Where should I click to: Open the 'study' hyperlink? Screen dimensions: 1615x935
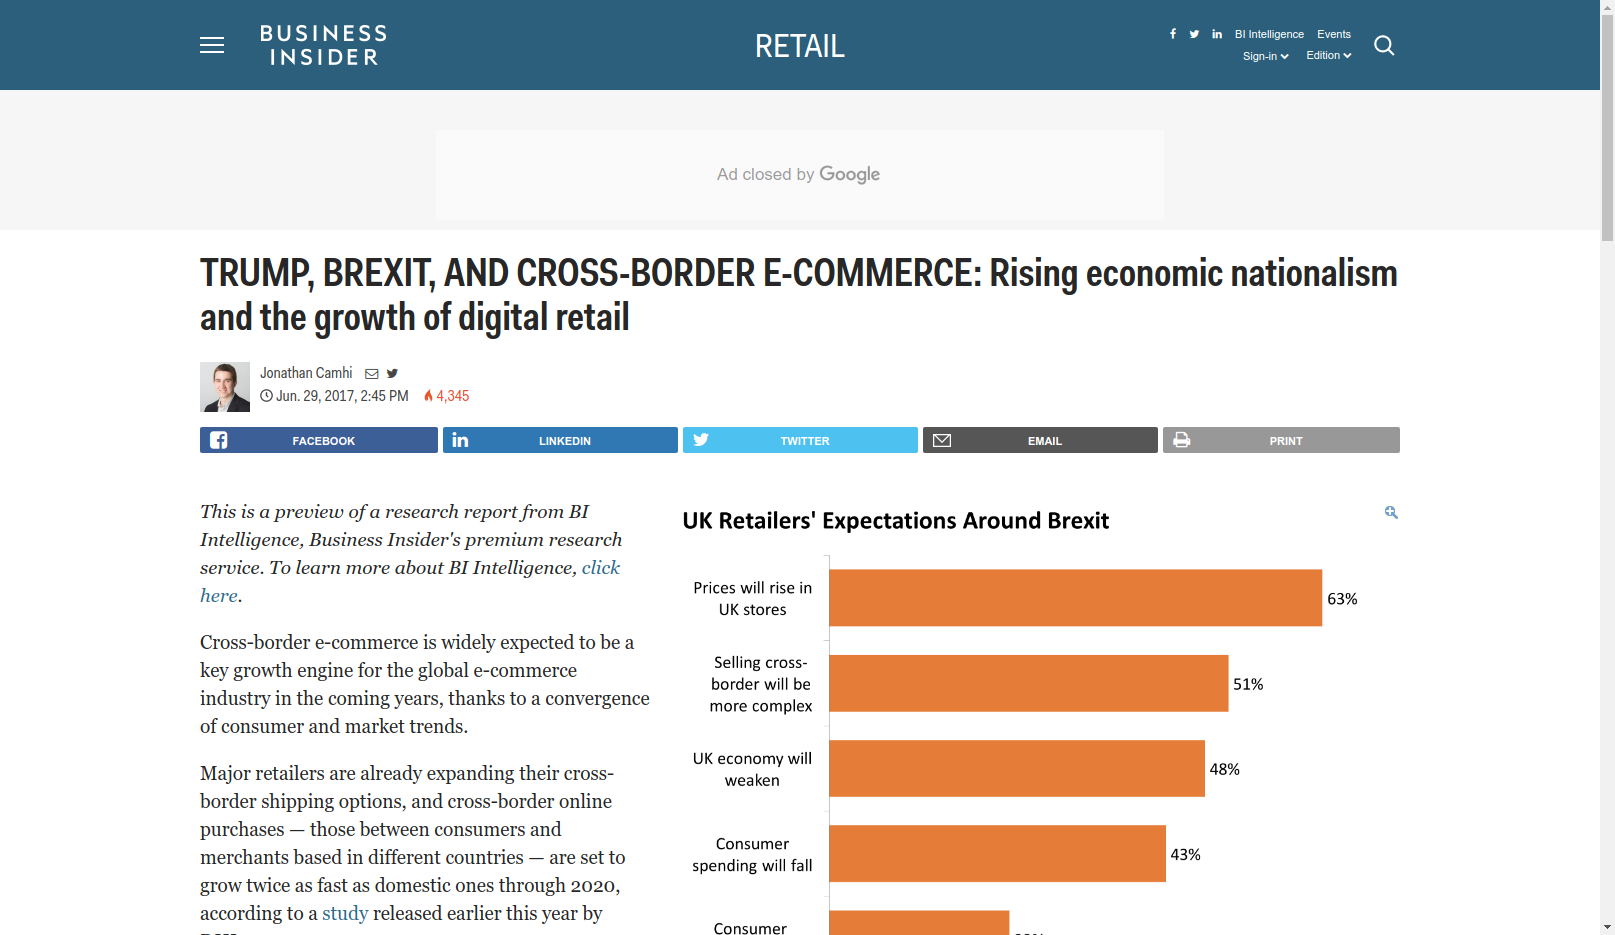tap(345, 913)
